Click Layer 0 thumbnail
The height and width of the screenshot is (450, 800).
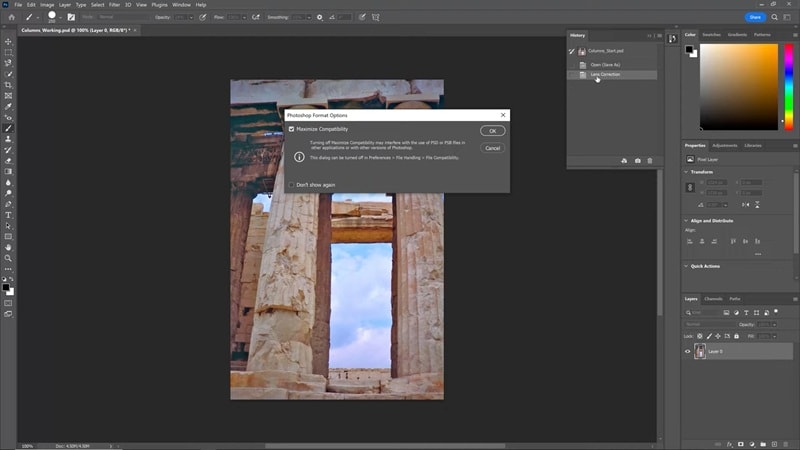click(700, 351)
